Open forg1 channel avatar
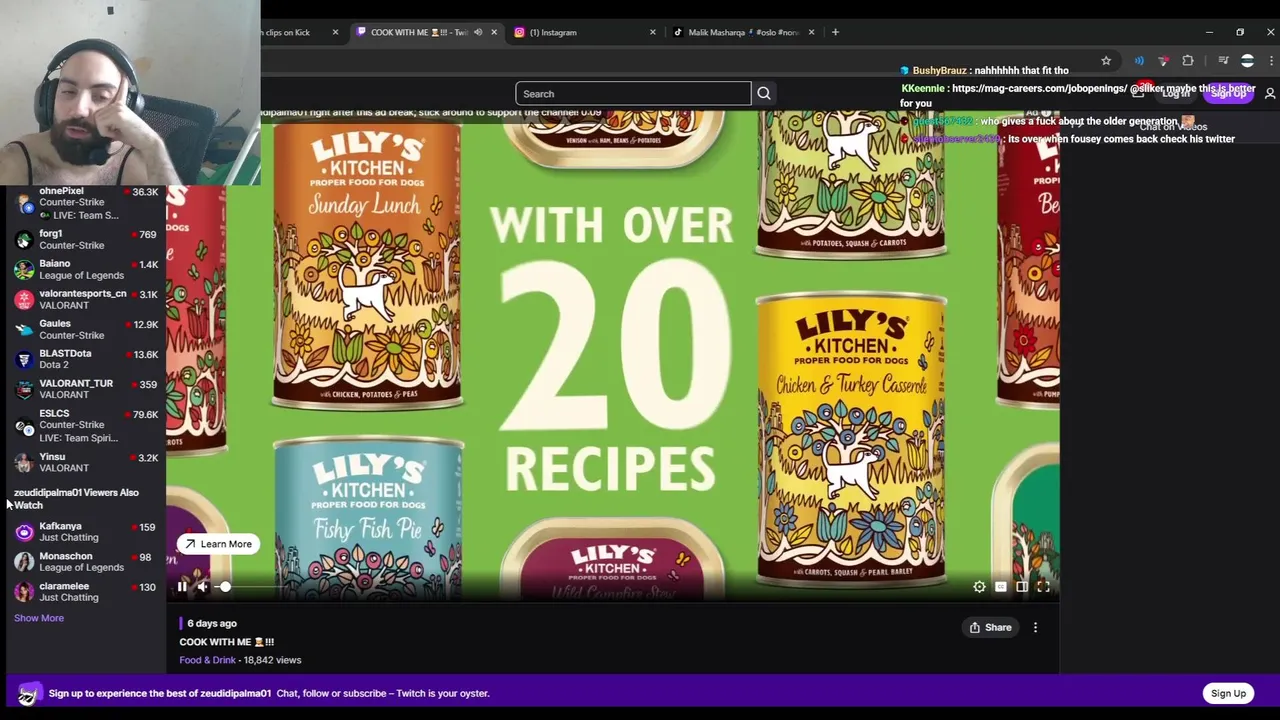Viewport: 1280px width, 720px height. tap(24, 240)
